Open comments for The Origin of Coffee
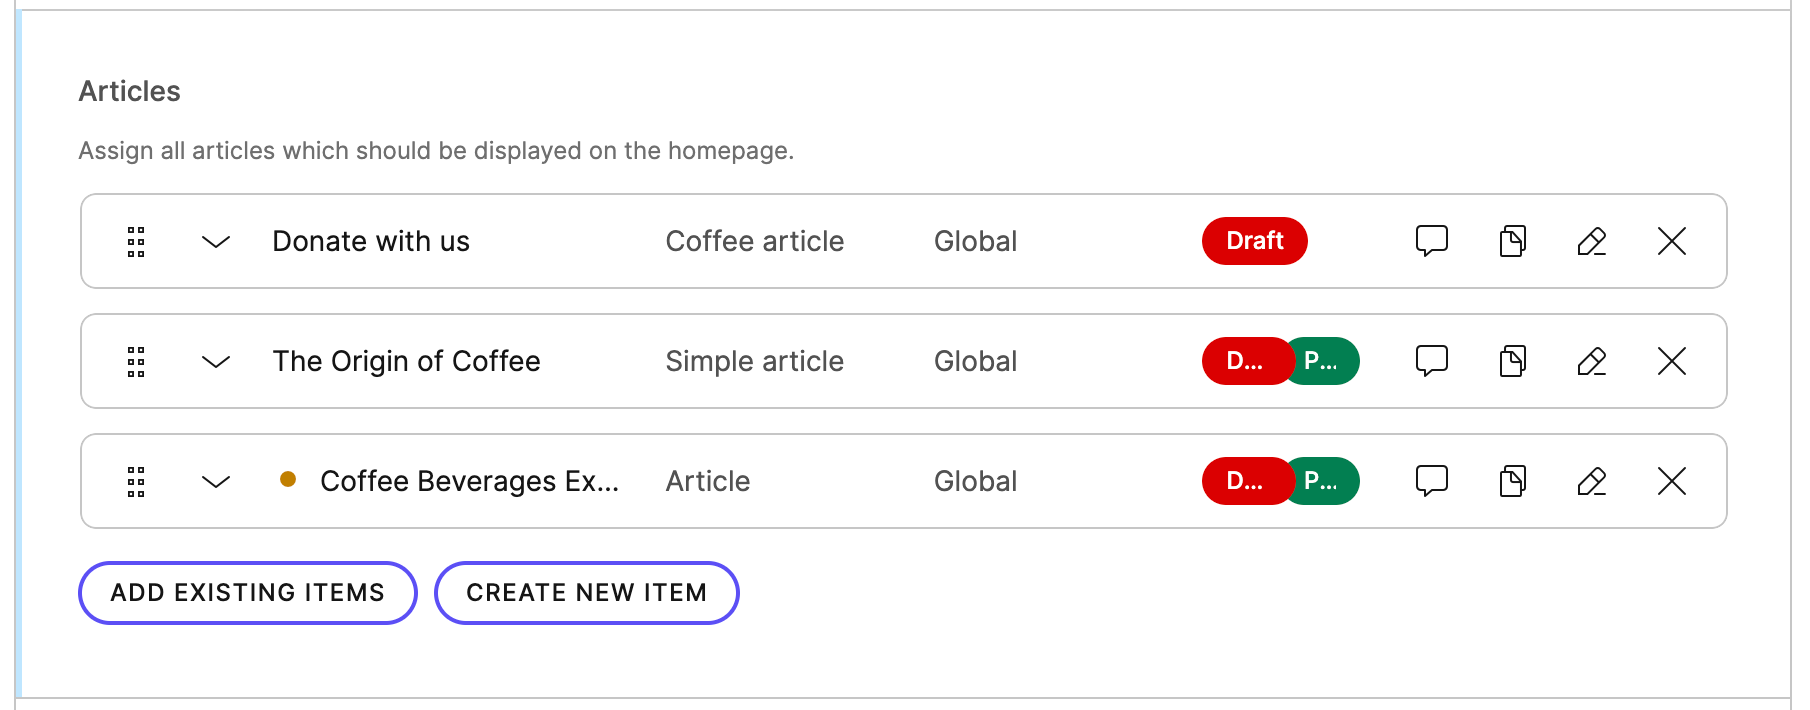 [x=1431, y=361]
